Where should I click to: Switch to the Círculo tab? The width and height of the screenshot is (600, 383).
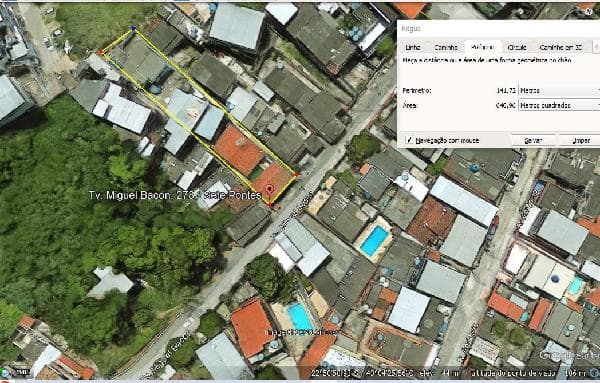coord(517,47)
